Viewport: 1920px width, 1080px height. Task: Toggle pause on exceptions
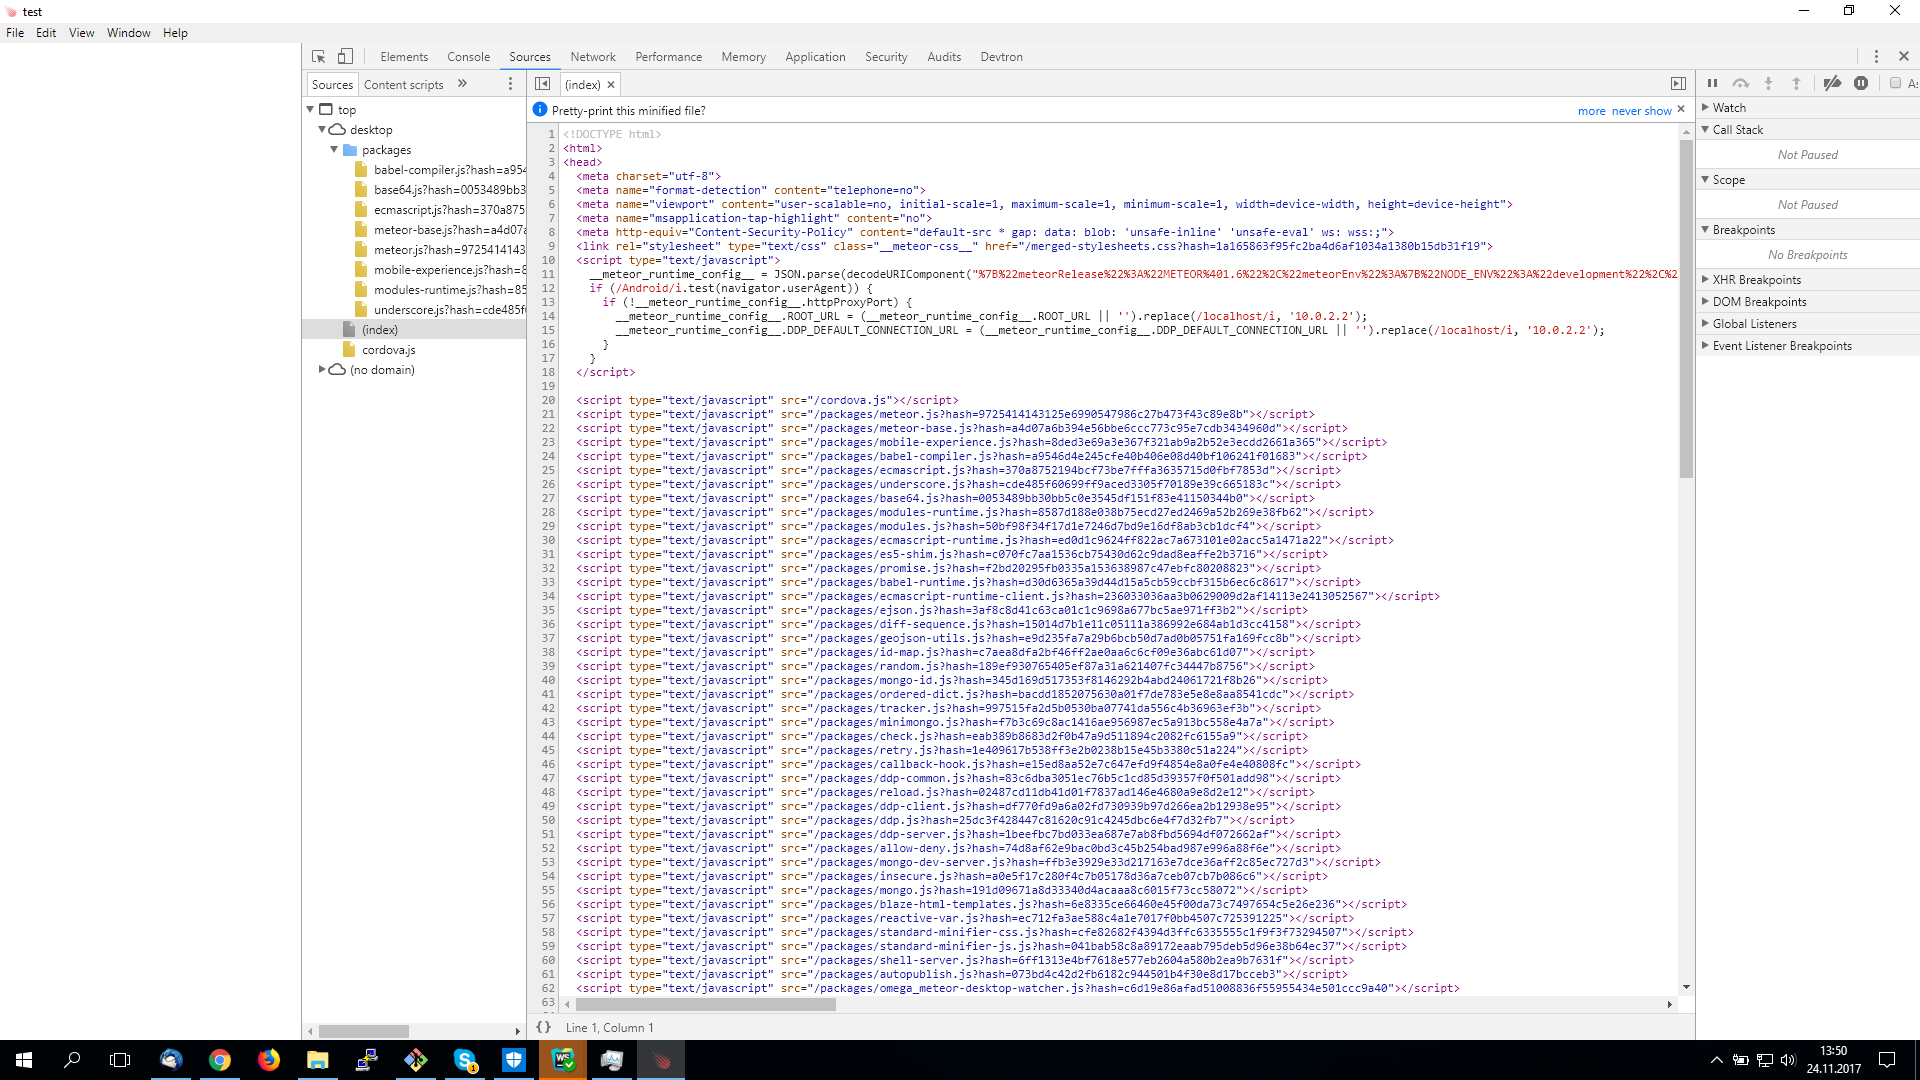(x=1861, y=83)
